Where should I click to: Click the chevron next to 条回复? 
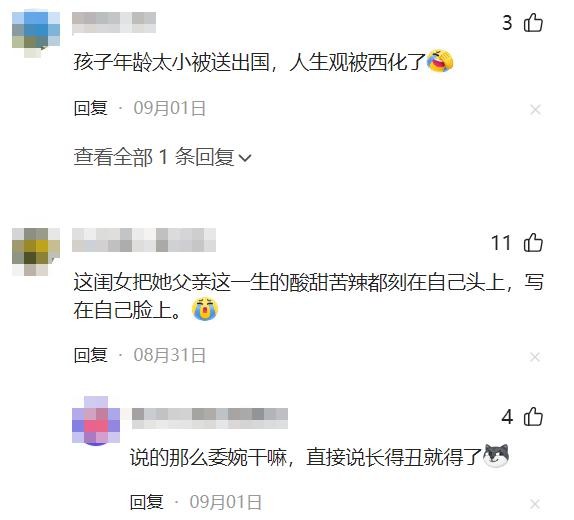[x=245, y=158]
